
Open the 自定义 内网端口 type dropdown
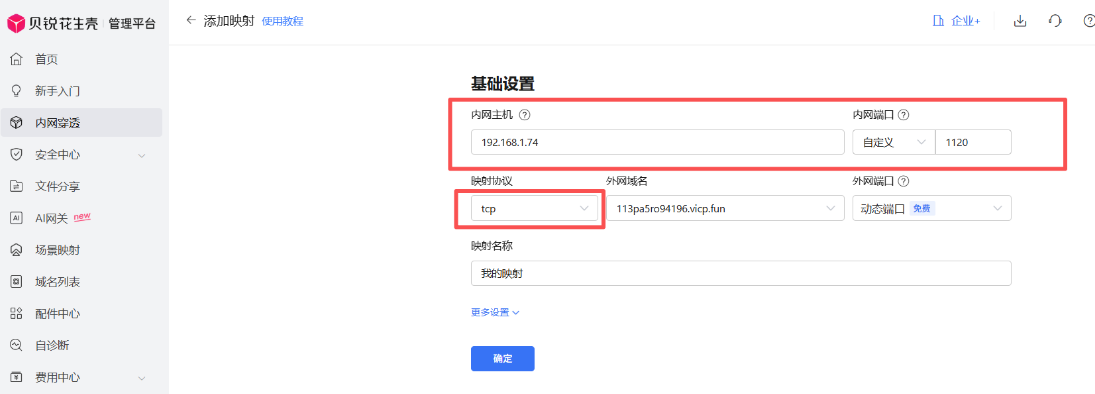click(894, 142)
